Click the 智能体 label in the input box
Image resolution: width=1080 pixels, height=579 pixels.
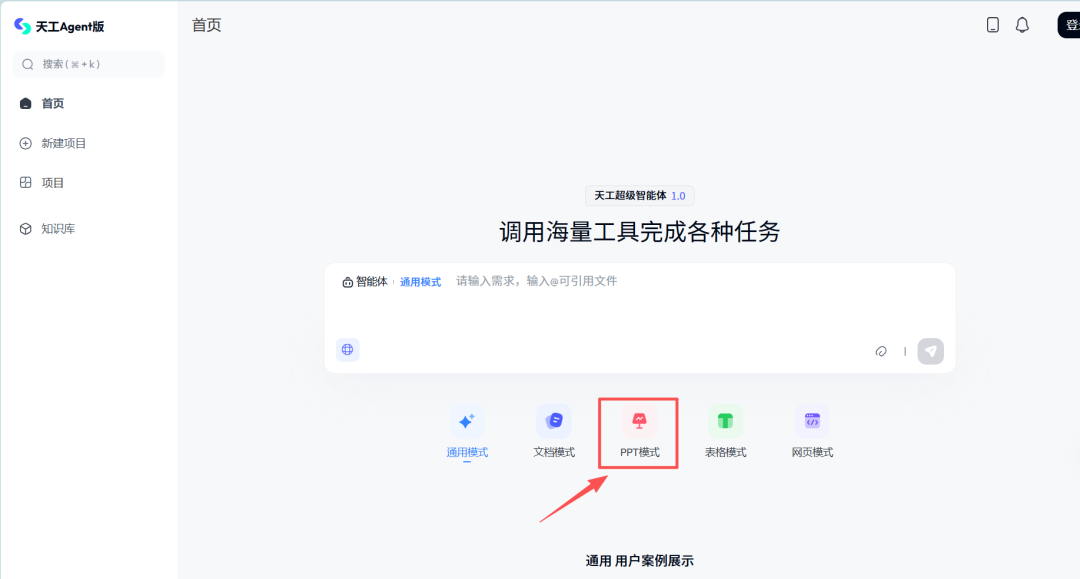pyautogui.click(x=365, y=282)
